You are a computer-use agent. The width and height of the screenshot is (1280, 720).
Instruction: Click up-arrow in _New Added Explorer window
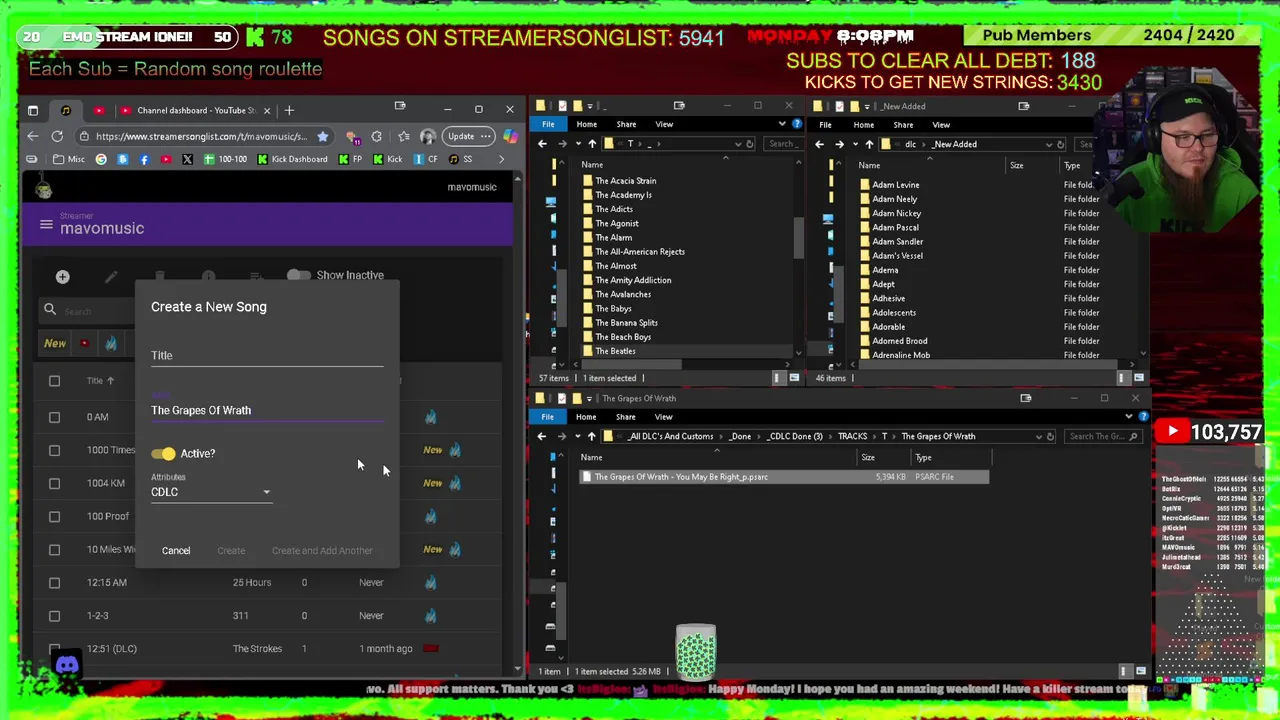coord(869,144)
